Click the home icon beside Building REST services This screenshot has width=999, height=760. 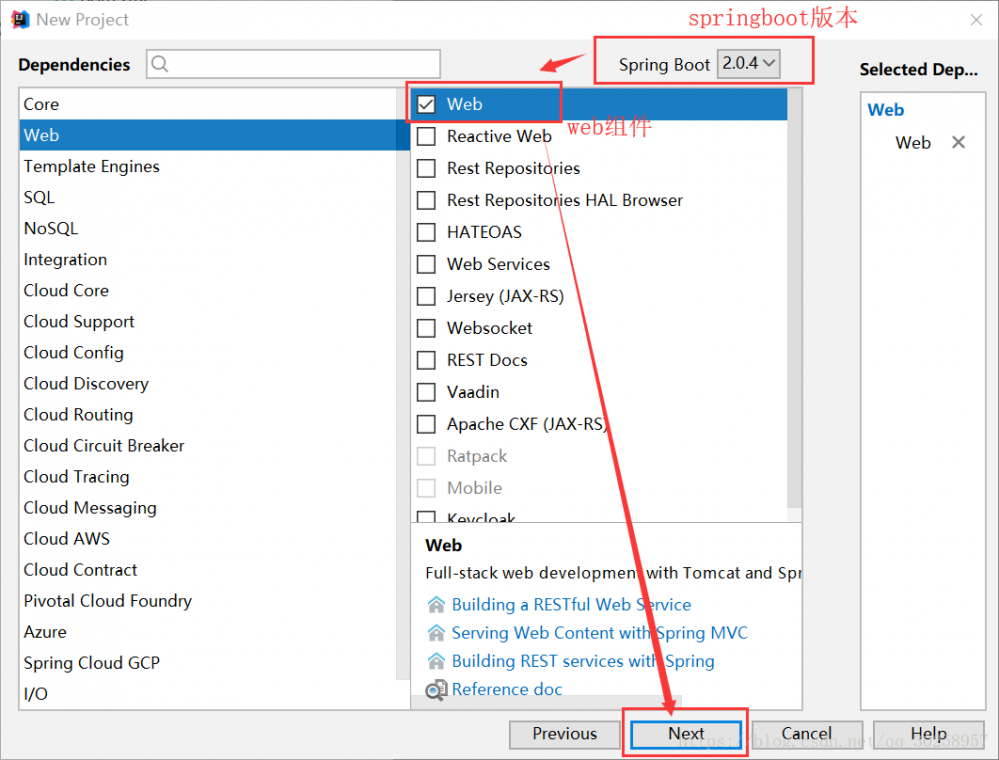[436, 661]
